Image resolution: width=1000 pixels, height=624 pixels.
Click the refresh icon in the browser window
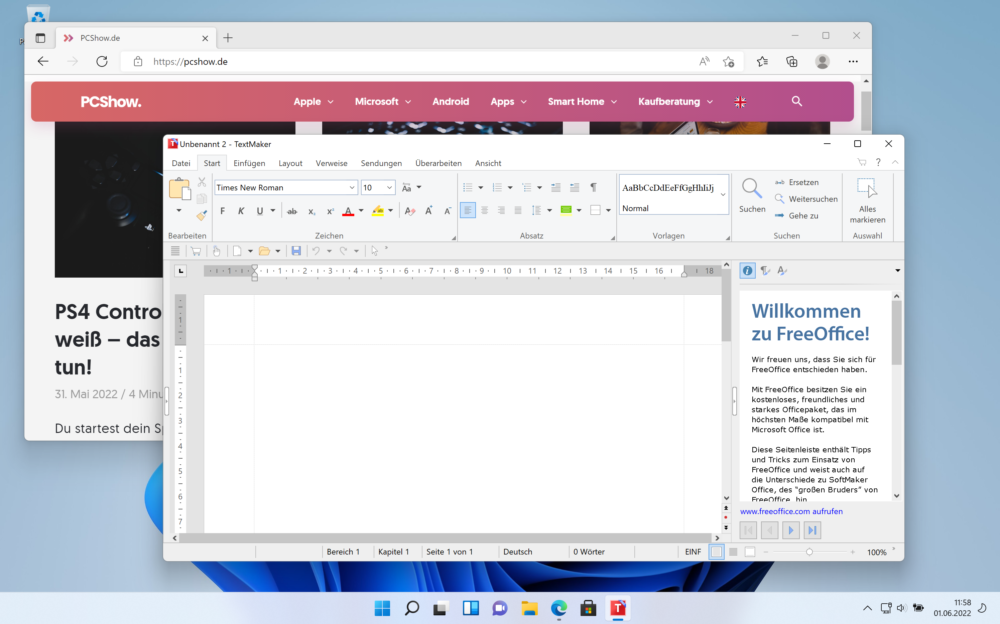(x=102, y=62)
